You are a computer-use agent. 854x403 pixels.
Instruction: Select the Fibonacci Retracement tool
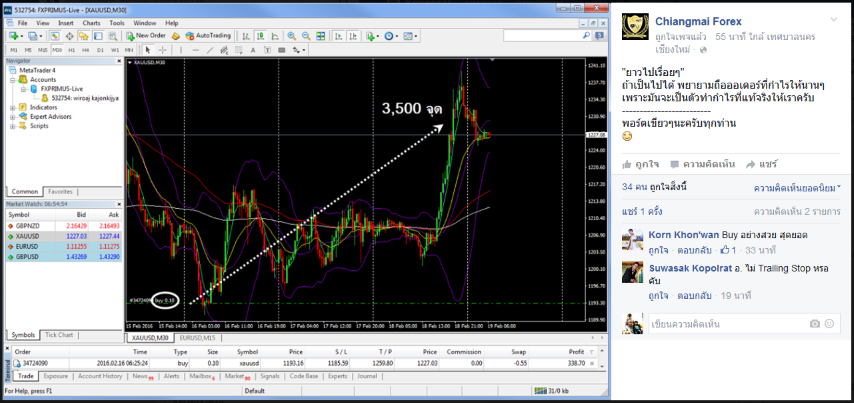[x=239, y=50]
